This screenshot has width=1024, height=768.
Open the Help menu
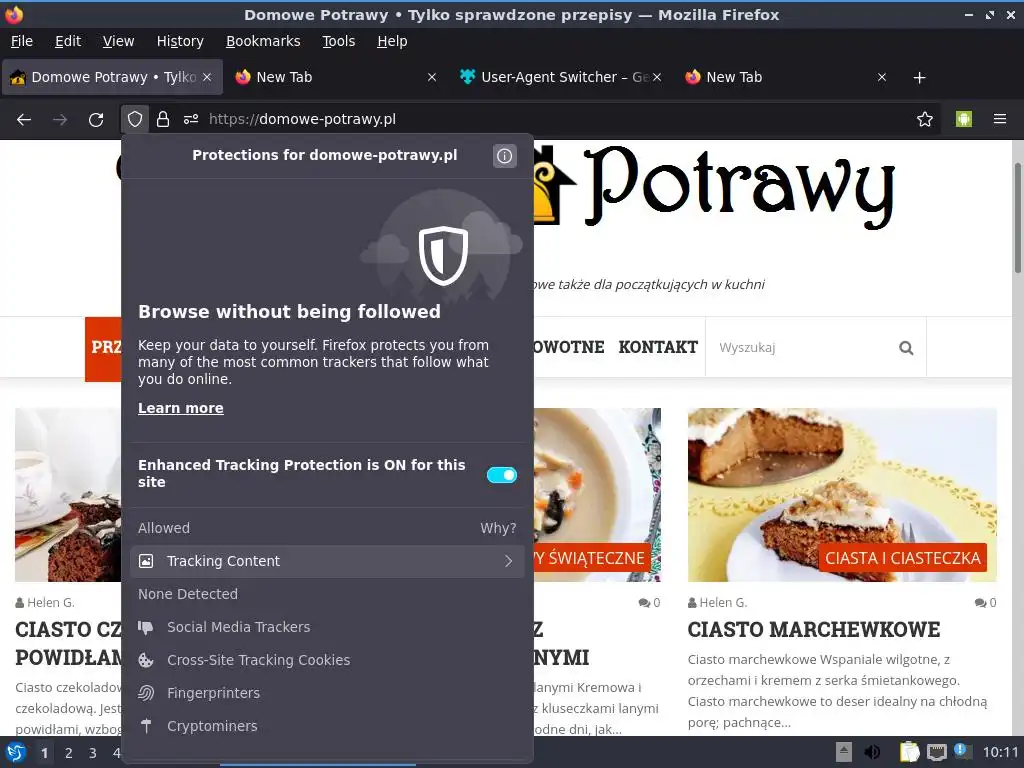point(392,41)
